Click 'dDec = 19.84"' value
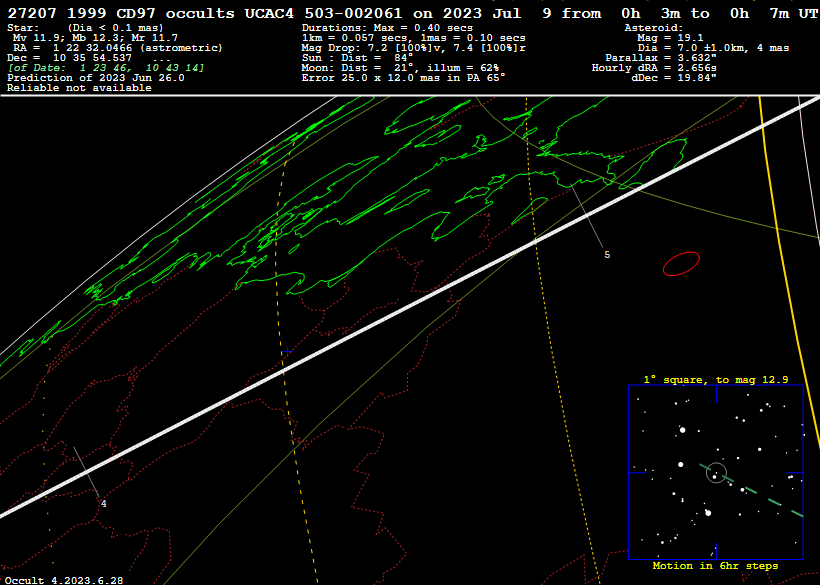Viewport: 820px width, 585px height. click(674, 78)
